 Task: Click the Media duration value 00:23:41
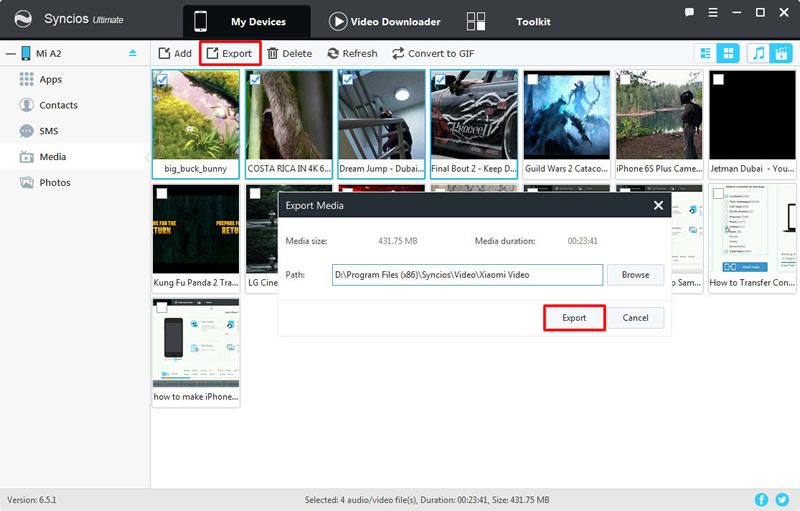point(582,241)
